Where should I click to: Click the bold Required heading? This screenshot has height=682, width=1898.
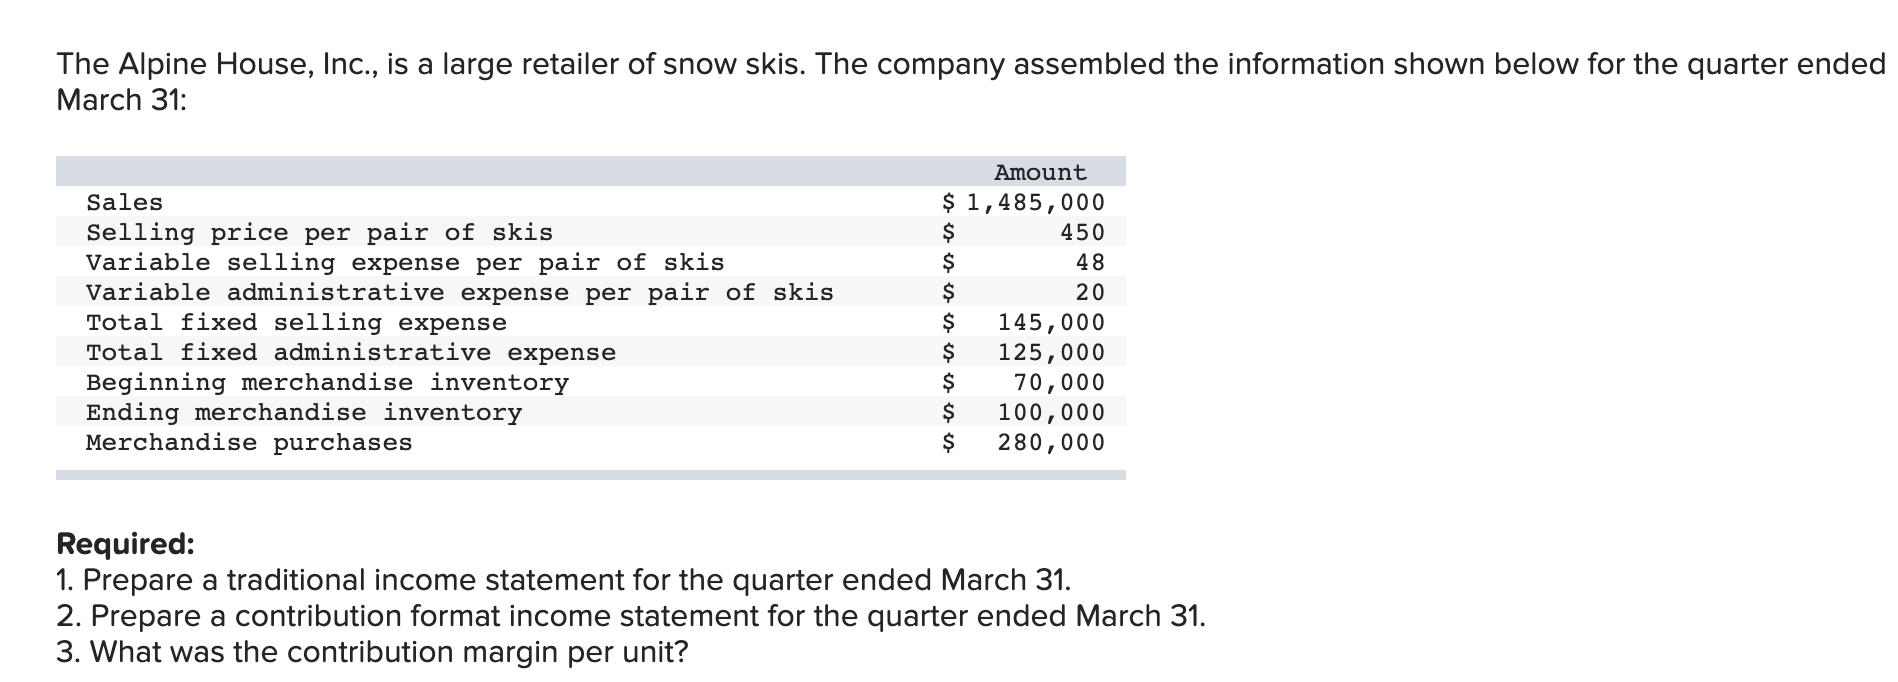click(125, 544)
